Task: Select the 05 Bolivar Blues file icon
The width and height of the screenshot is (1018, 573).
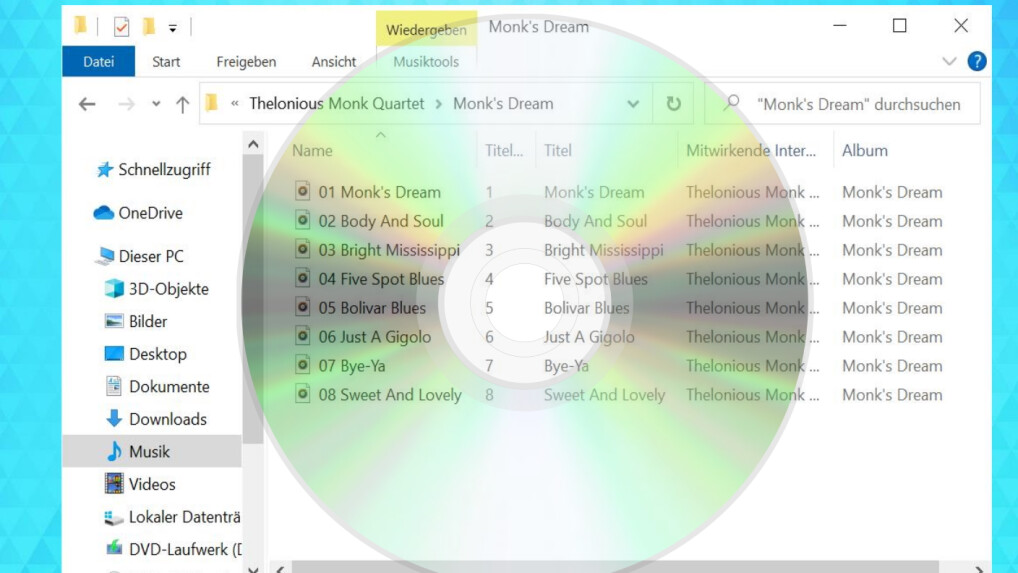Action: 302,306
